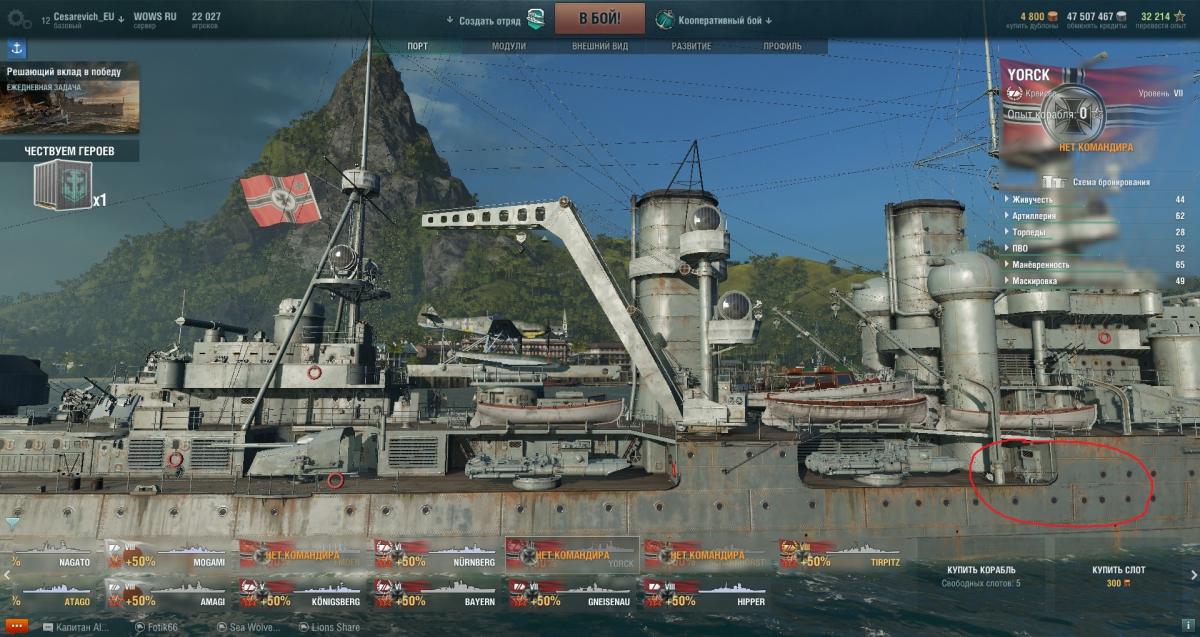This screenshot has height=637, width=1200.
Task: Click the info icon at bottom right
Action: coord(1187,626)
